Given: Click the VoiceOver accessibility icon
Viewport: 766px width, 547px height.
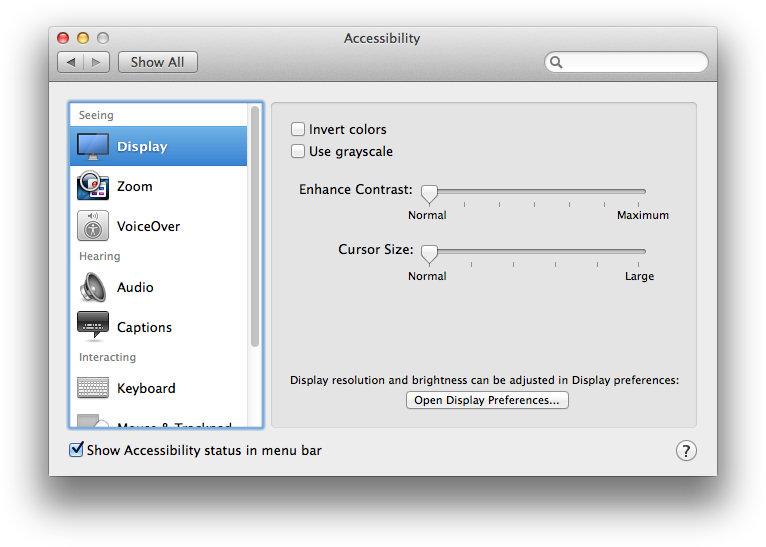Looking at the screenshot, I should click(93, 226).
